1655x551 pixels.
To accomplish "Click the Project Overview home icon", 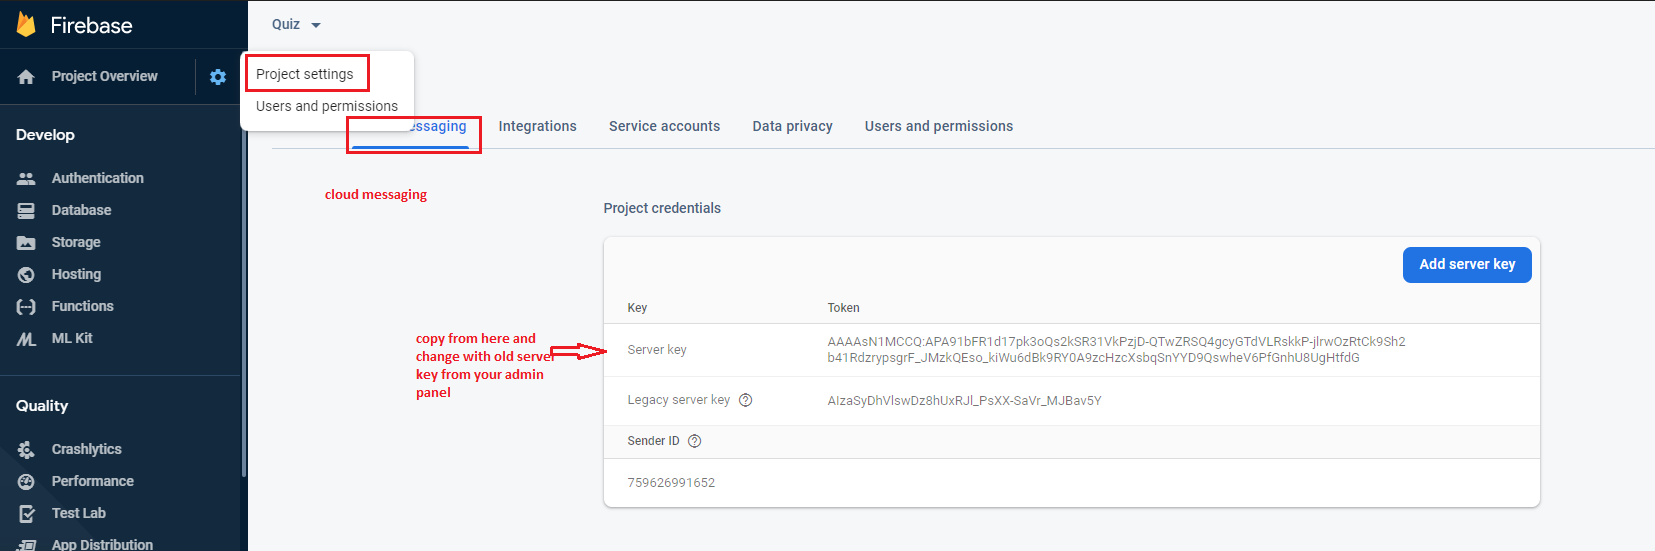I will click(26, 77).
